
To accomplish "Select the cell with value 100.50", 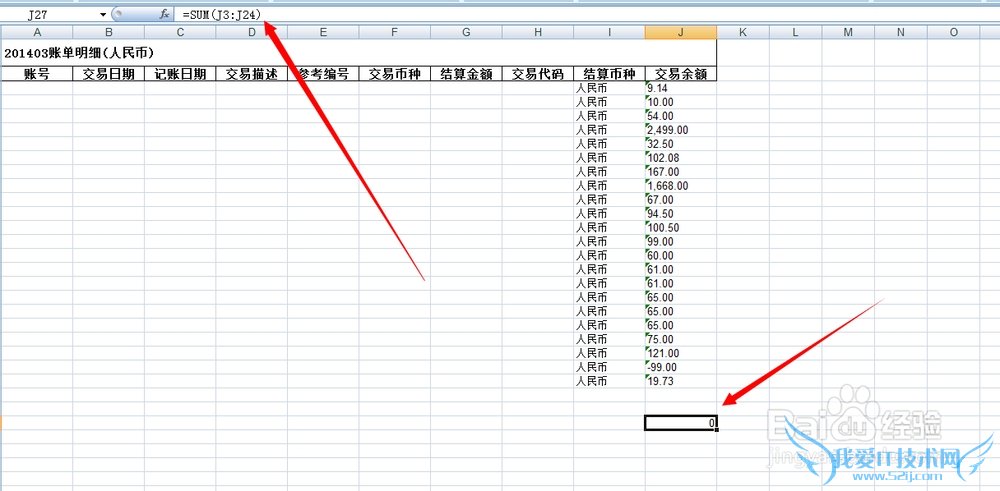I will tap(680, 228).
